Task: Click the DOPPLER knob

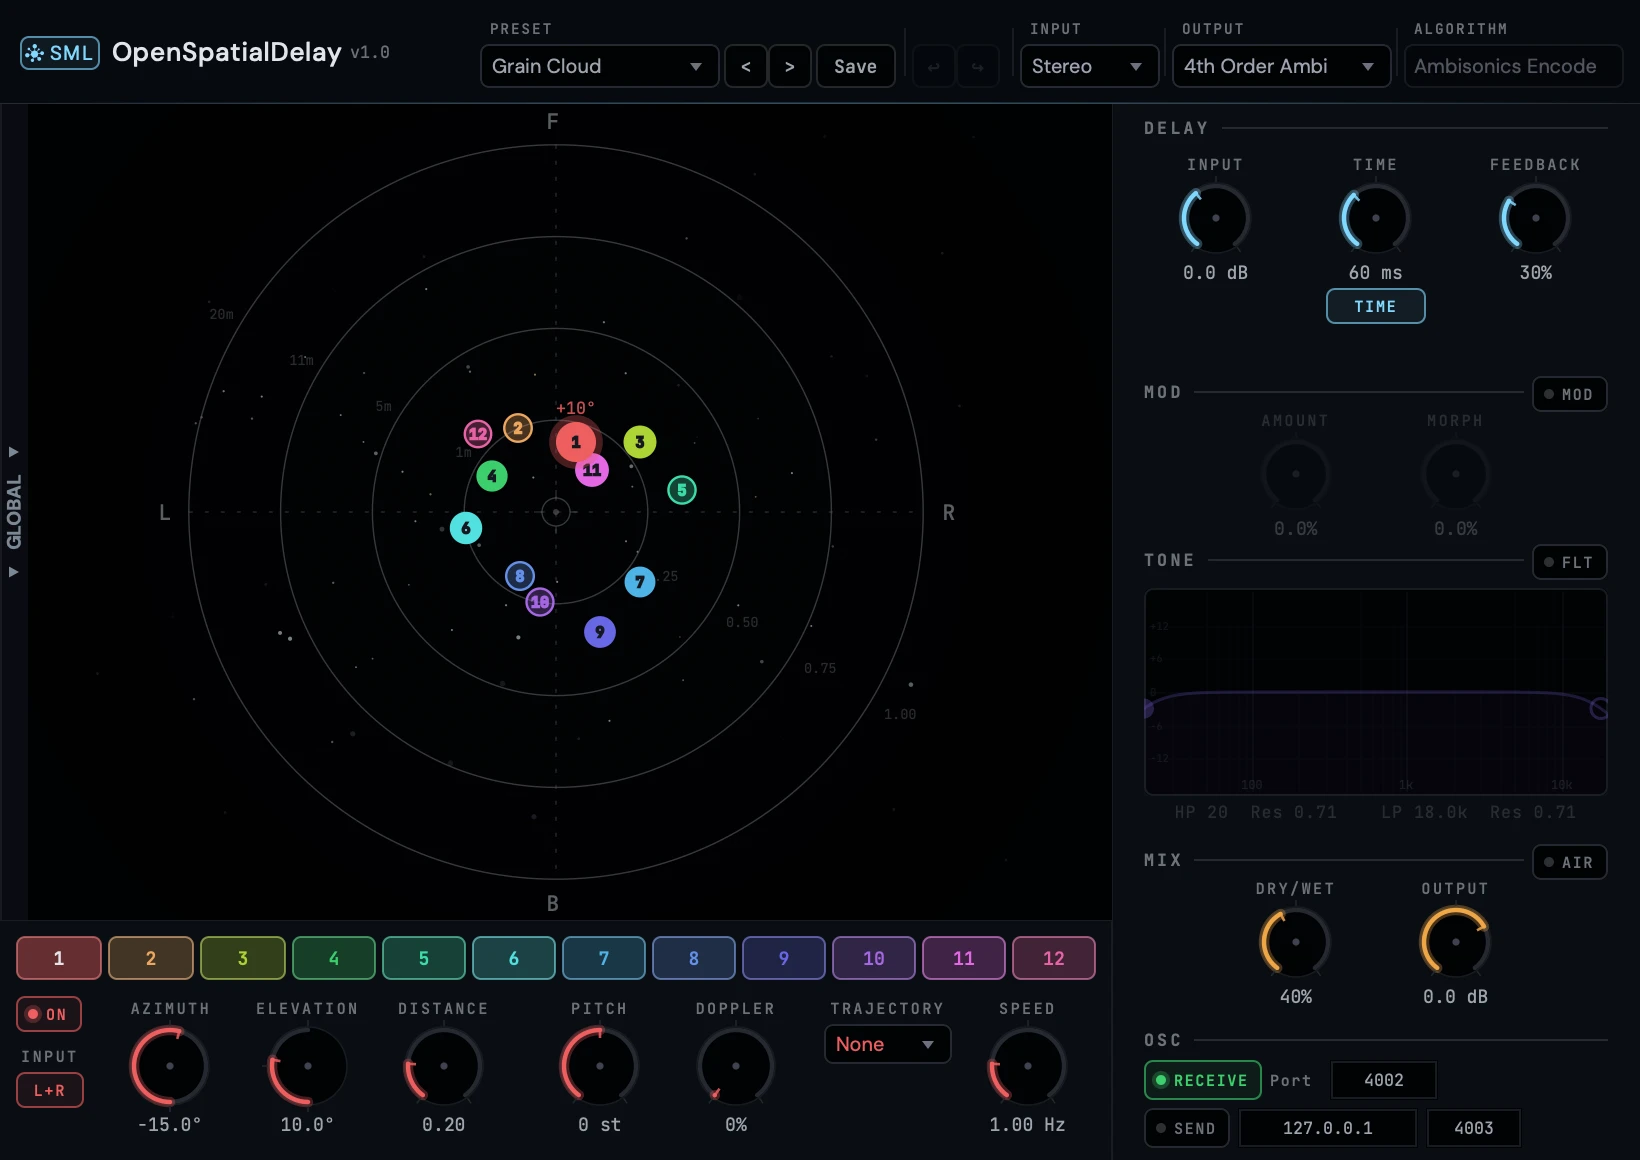Action: 736,1066
